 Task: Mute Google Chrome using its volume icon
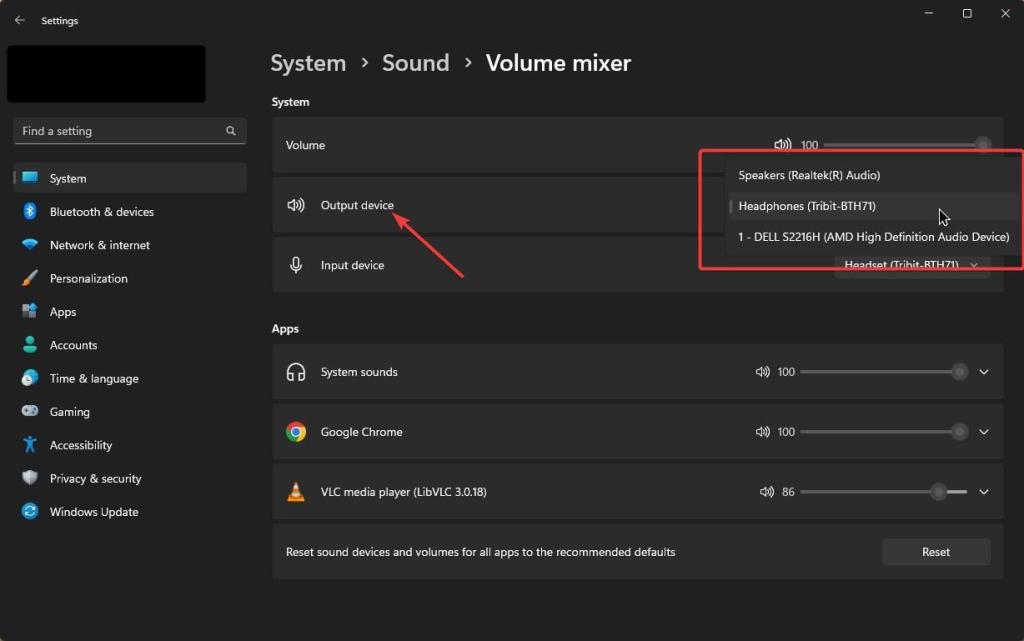(x=764, y=431)
